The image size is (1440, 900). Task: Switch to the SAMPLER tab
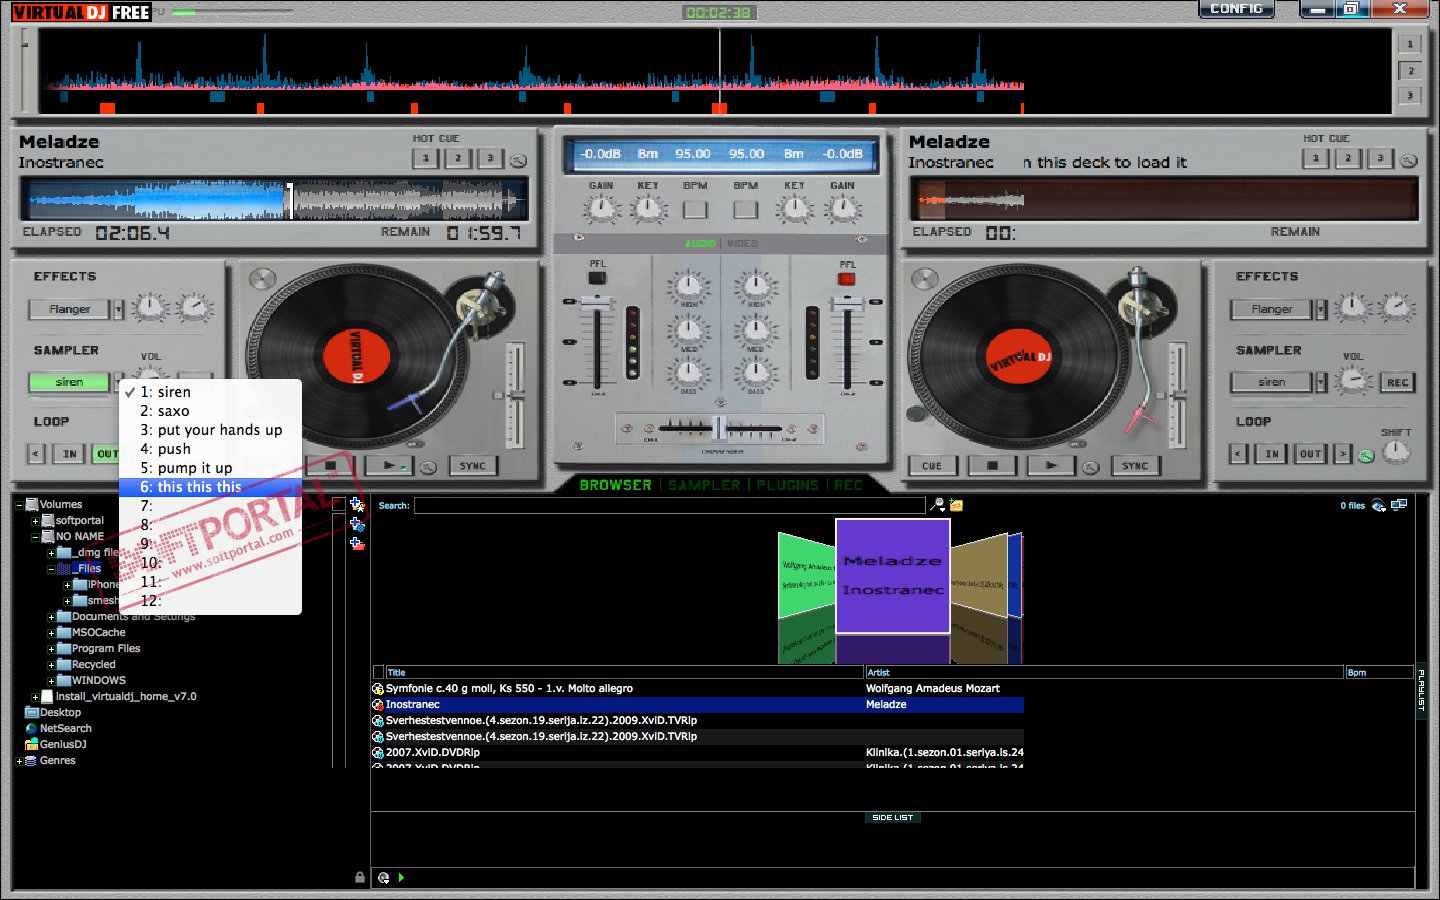(704, 485)
